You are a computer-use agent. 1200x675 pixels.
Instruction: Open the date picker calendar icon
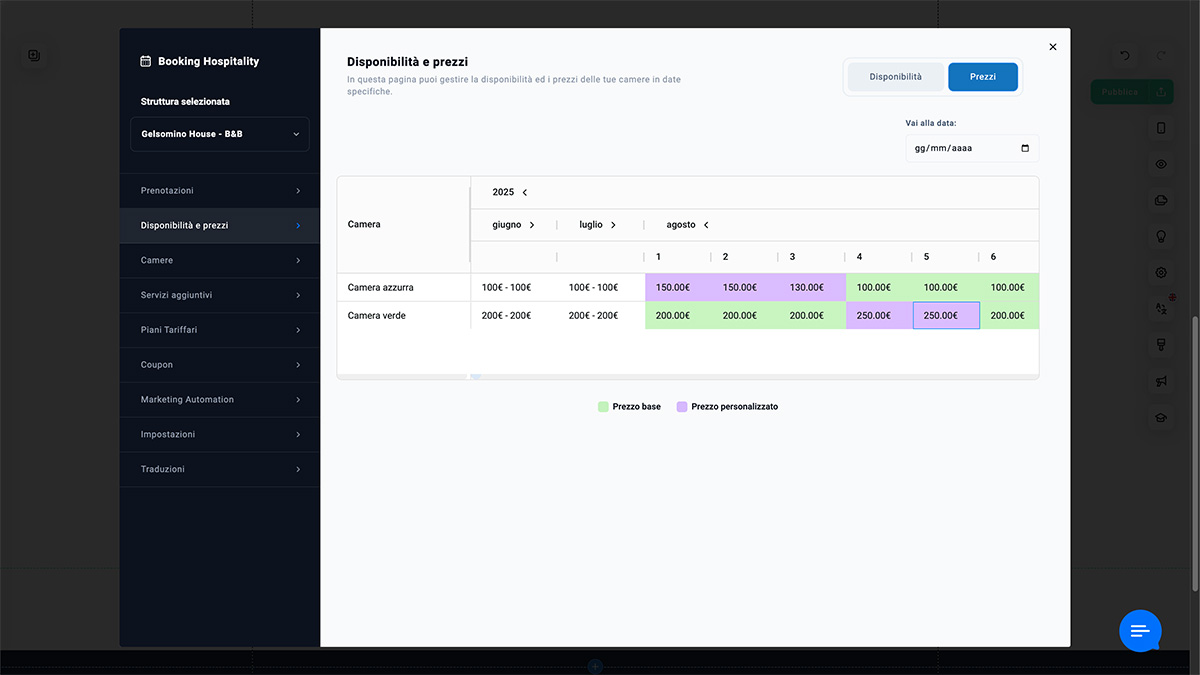[1025, 148]
